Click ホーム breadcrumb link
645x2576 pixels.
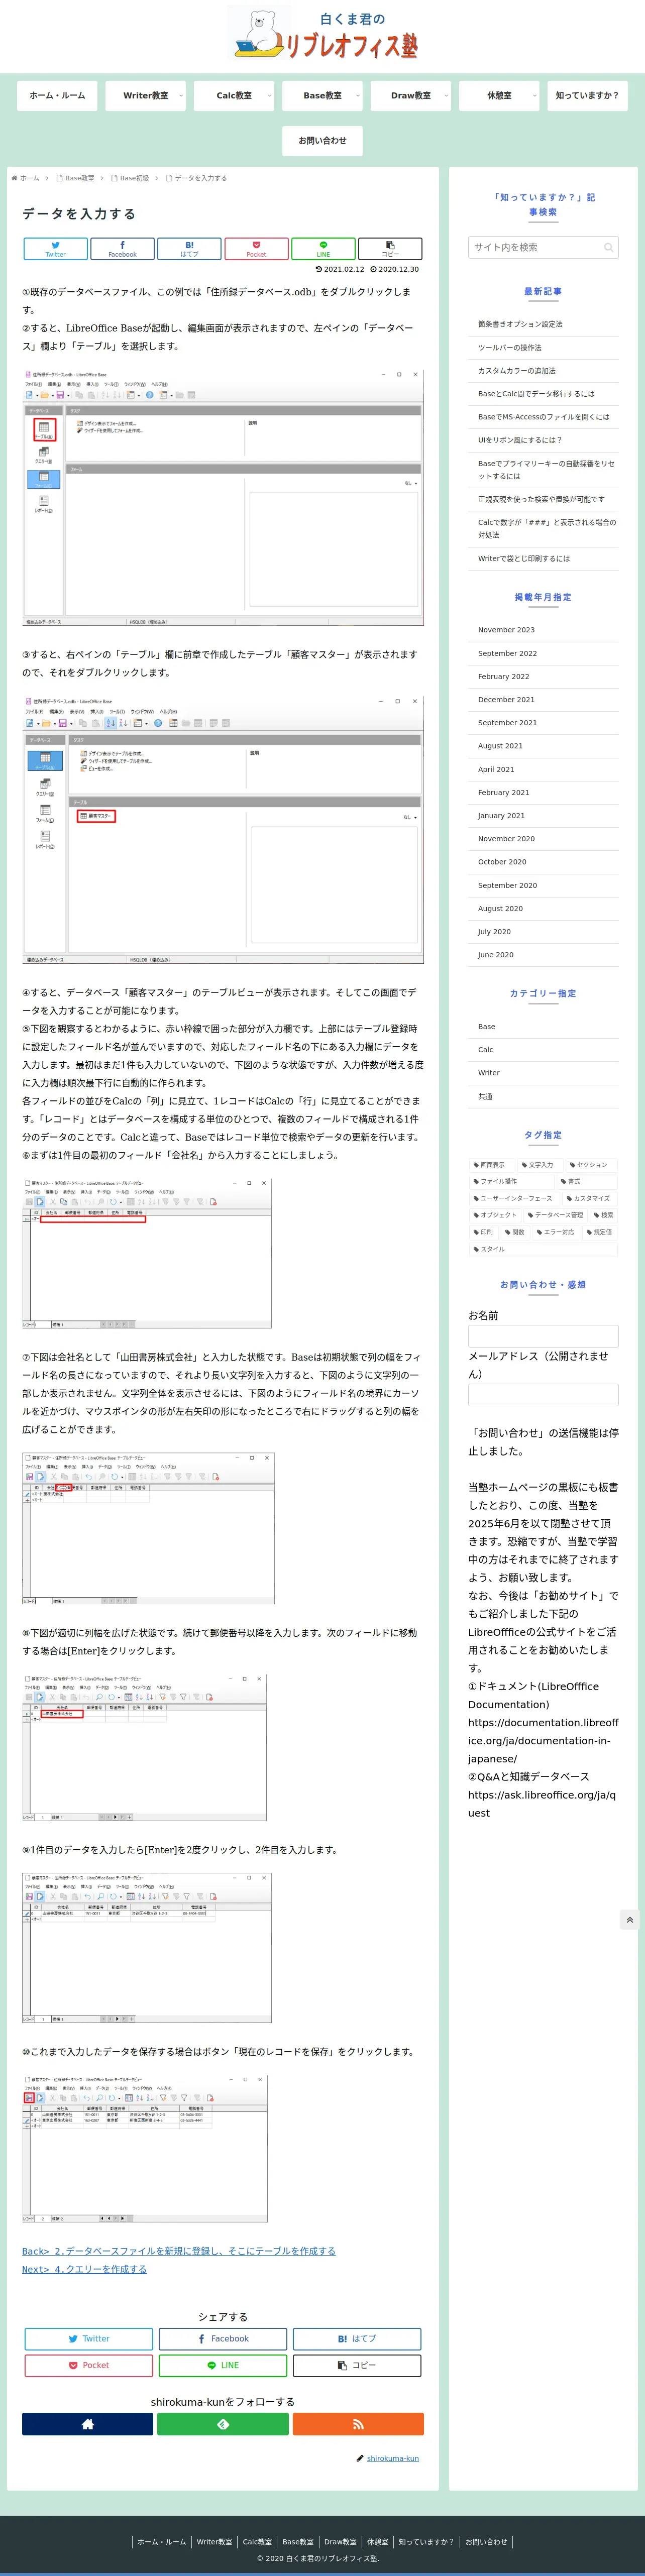coord(29,178)
